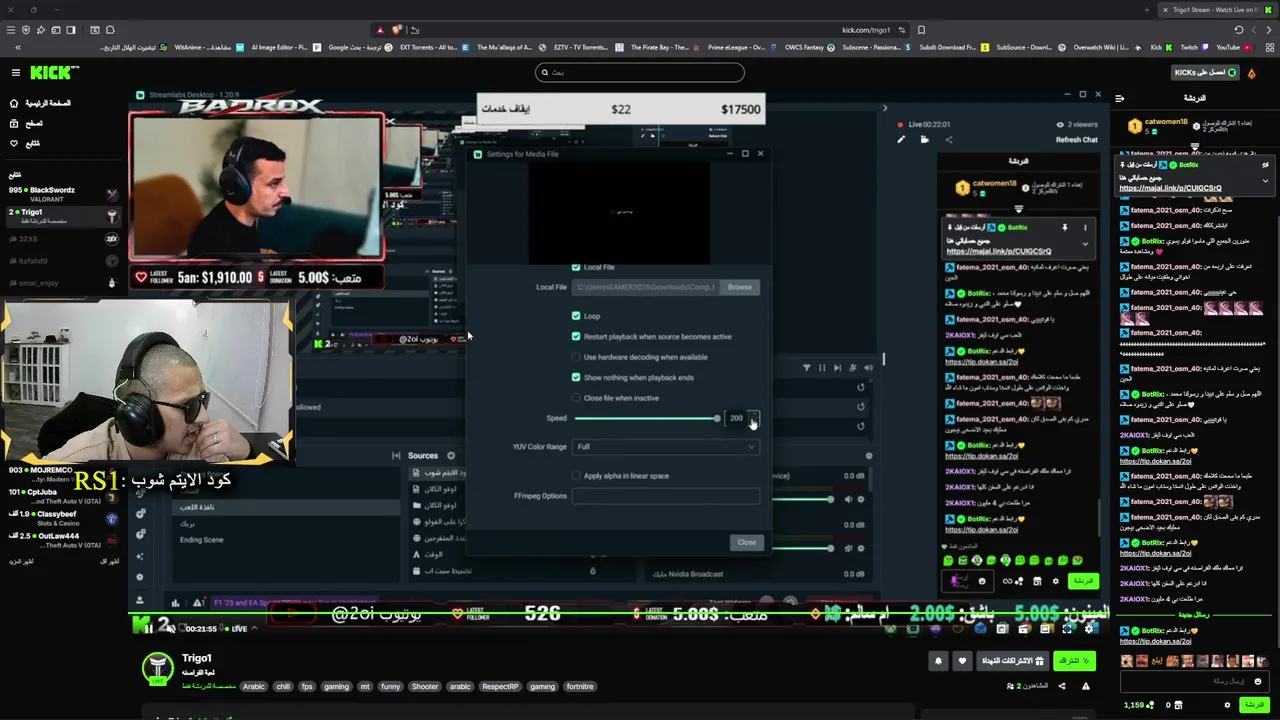Click the Trigo1 channel avatar

(157, 668)
